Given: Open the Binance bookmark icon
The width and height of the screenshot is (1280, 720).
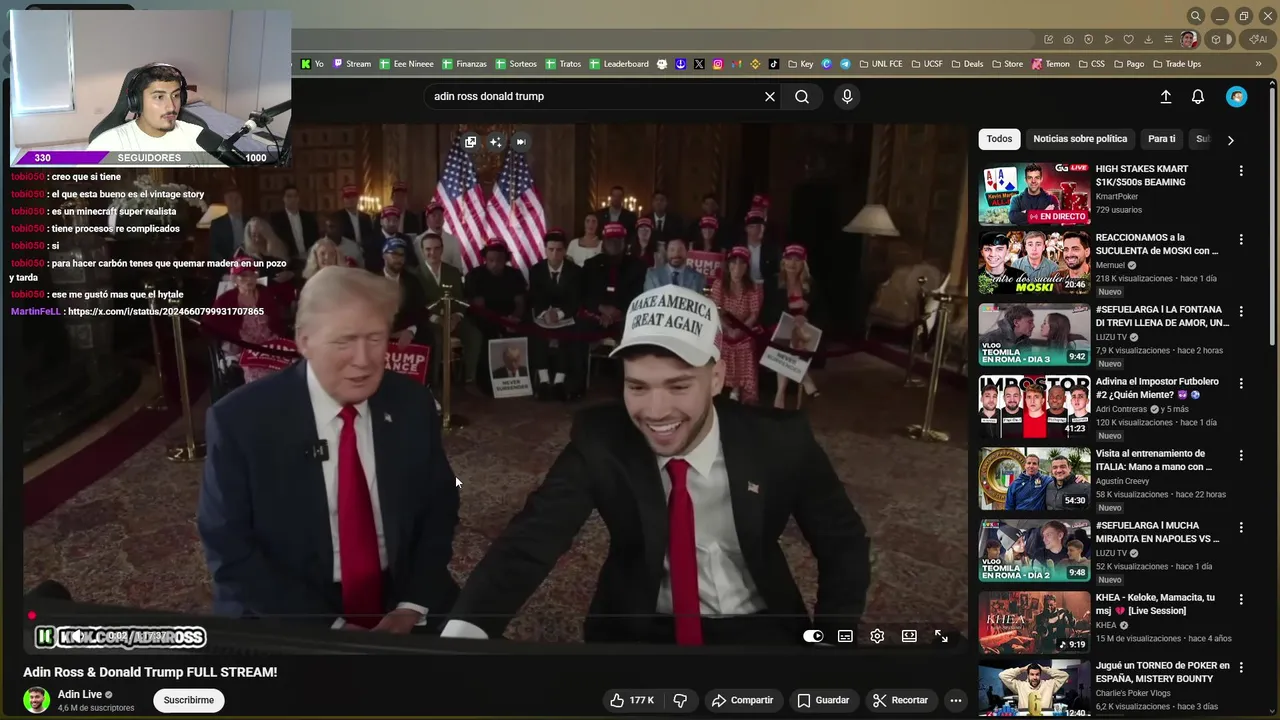Looking at the screenshot, I should (x=755, y=64).
